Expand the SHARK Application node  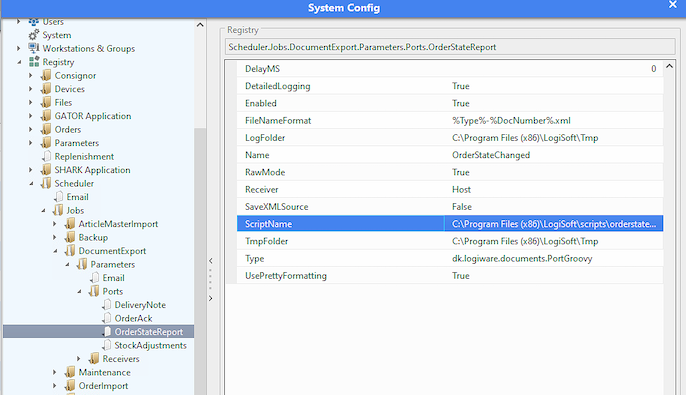31,170
